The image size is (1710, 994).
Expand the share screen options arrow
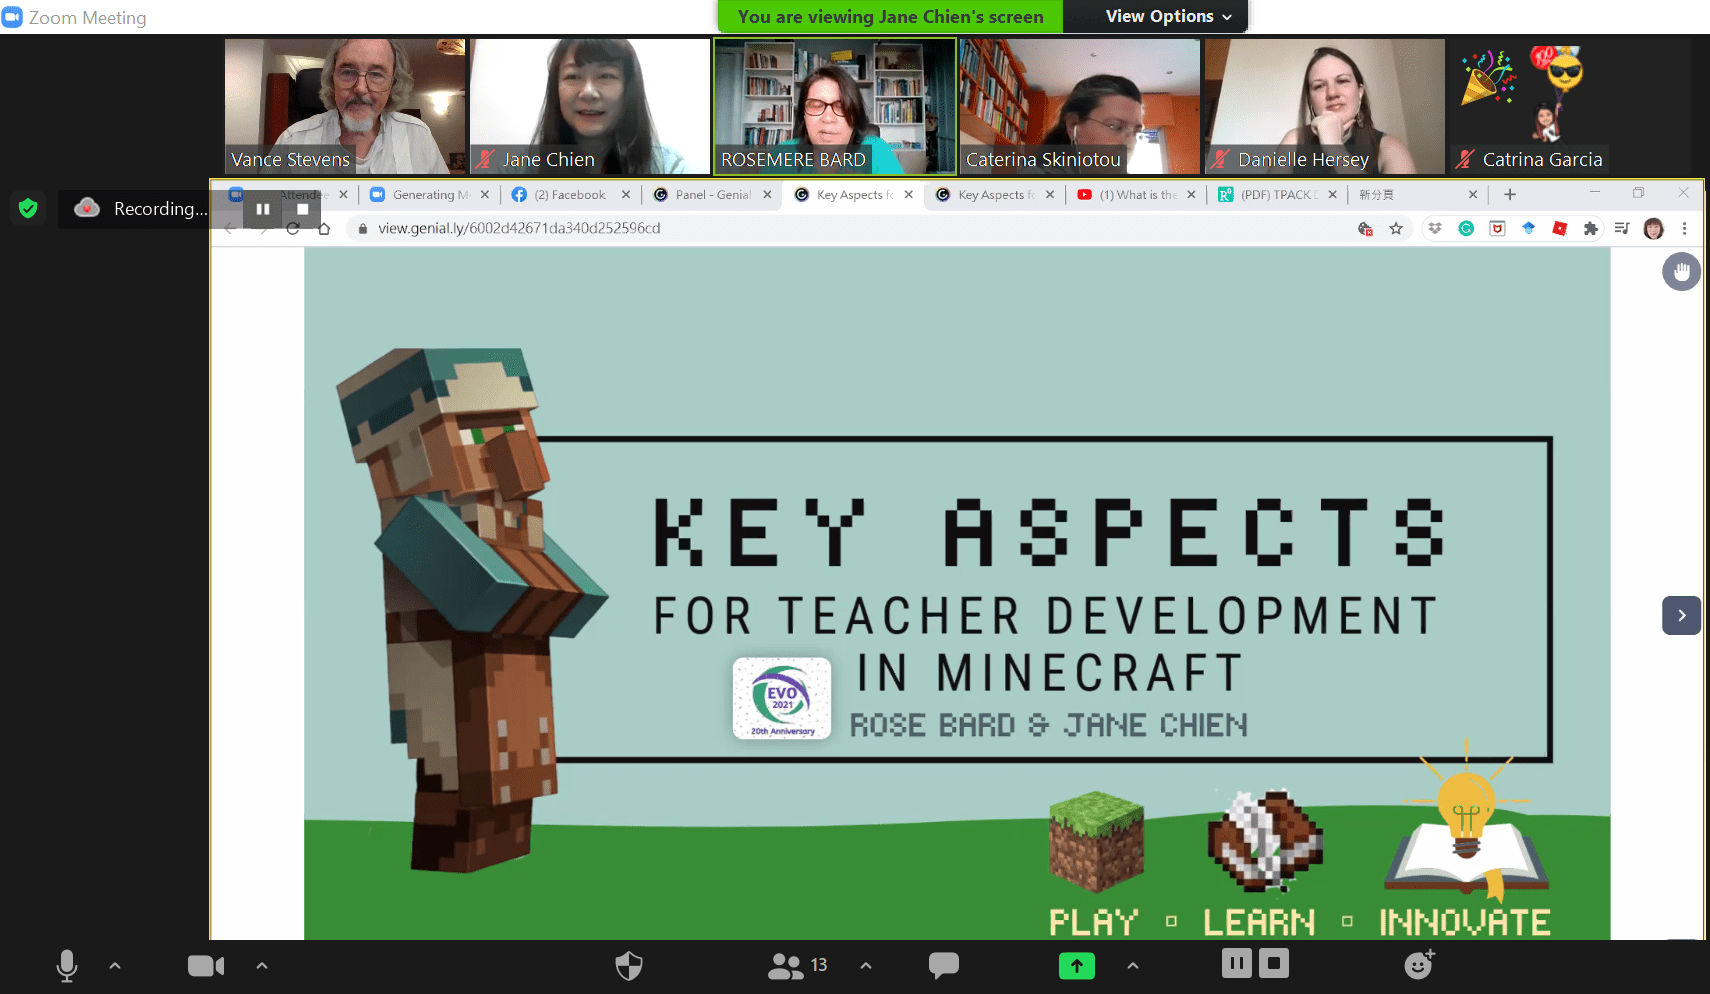click(1133, 966)
